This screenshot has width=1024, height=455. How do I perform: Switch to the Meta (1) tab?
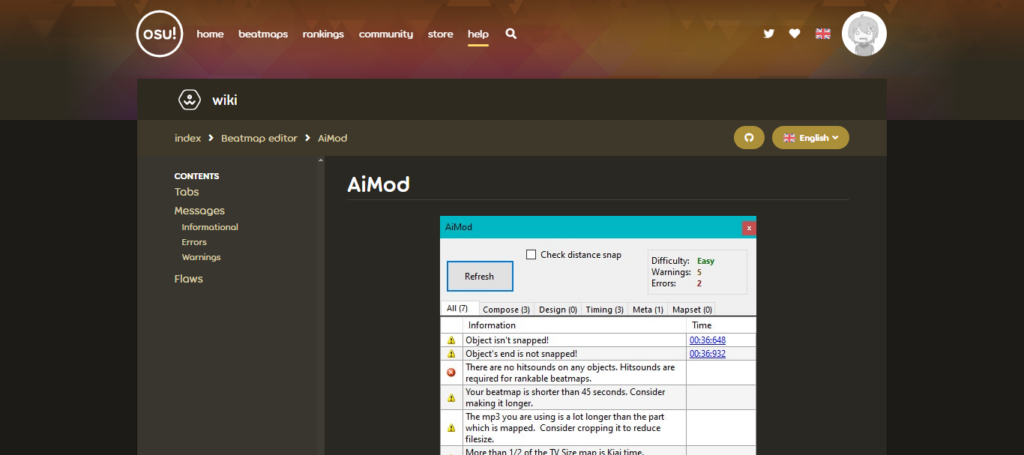click(x=648, y=309)
